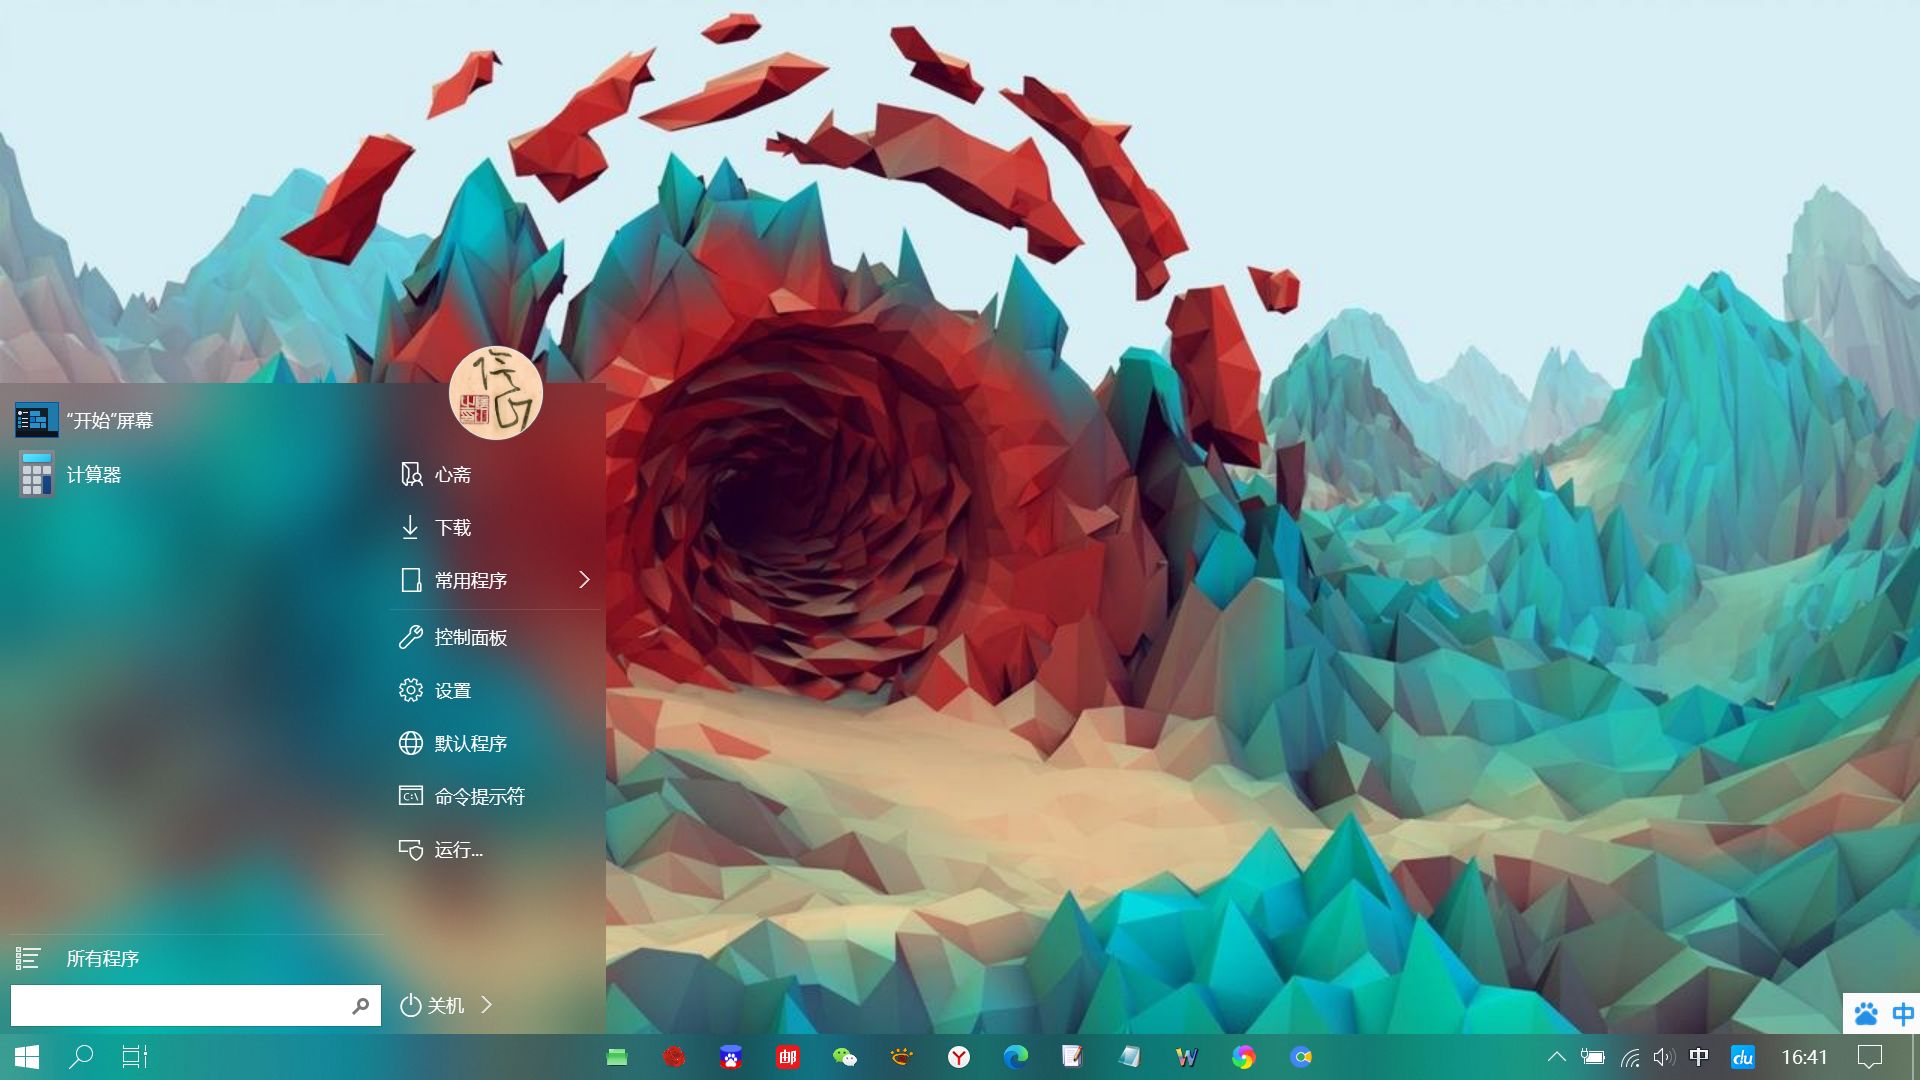The width and height of the screenshot is (1920, 1080).
Task: Click the volume speaker tray icon
Action: coord(1663,1057)
